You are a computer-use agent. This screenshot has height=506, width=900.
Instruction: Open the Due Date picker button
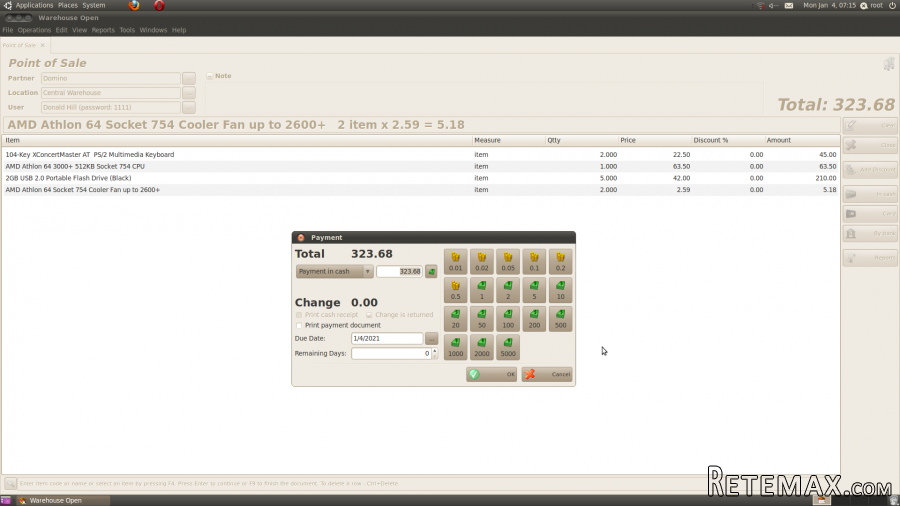[431, 338]
